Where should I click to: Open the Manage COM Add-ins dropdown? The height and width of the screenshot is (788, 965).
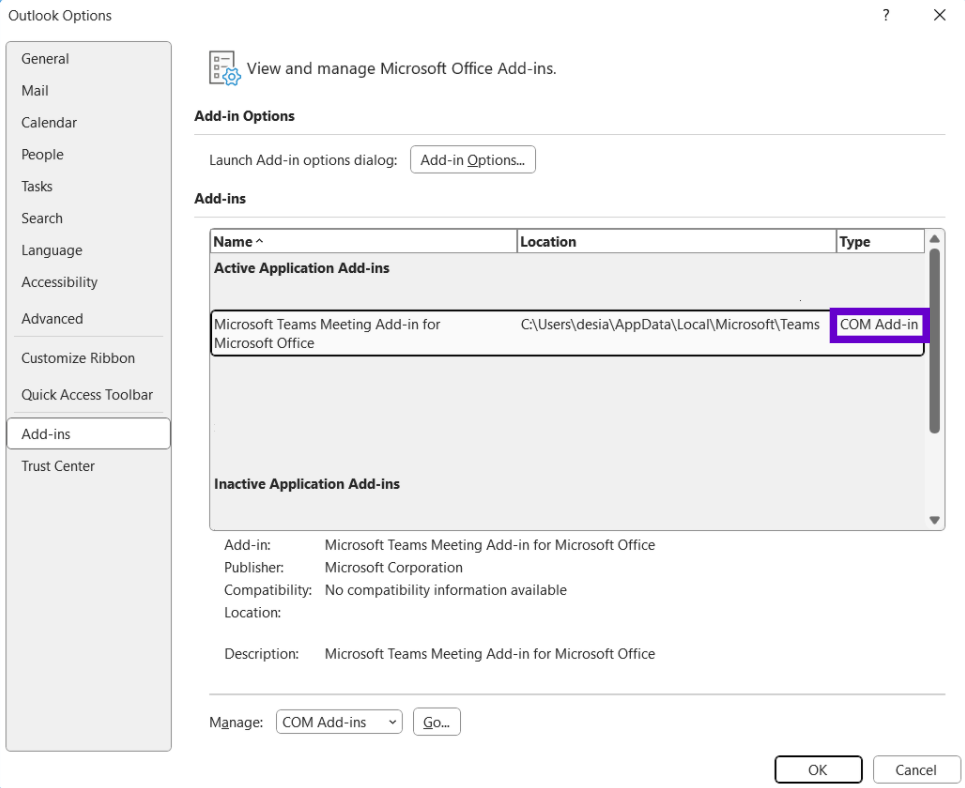pos(339,722)
